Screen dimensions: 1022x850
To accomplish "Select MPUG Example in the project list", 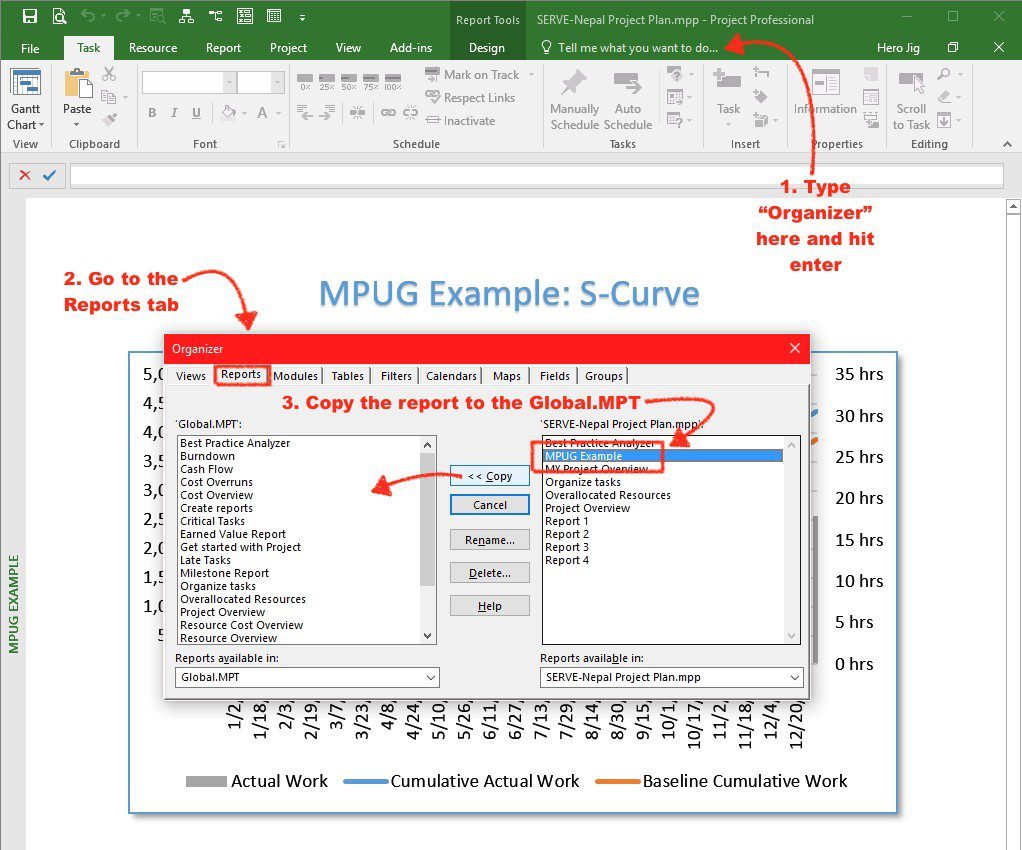I will [664, 456].
